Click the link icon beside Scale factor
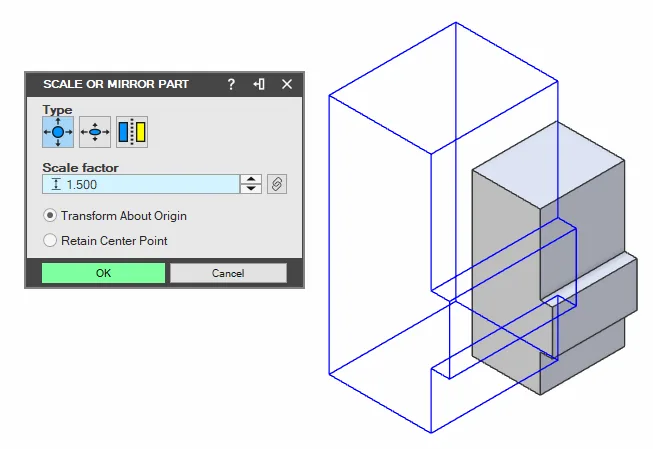 277,184
